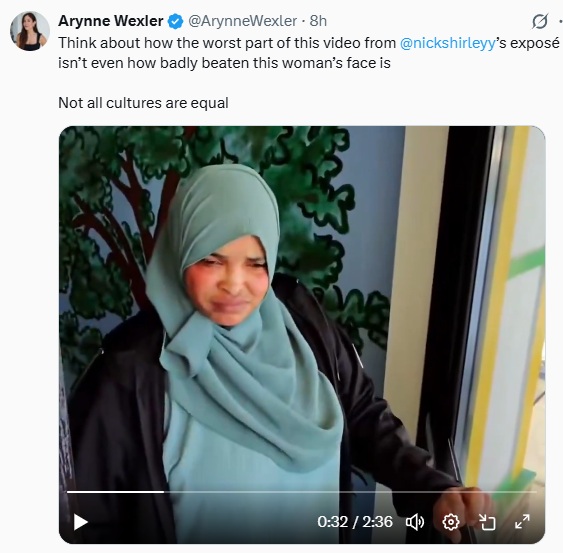The width and height of the screenshot is (563, 553).
Task: Play the video with the triangle button
Action: click(80, 522)
